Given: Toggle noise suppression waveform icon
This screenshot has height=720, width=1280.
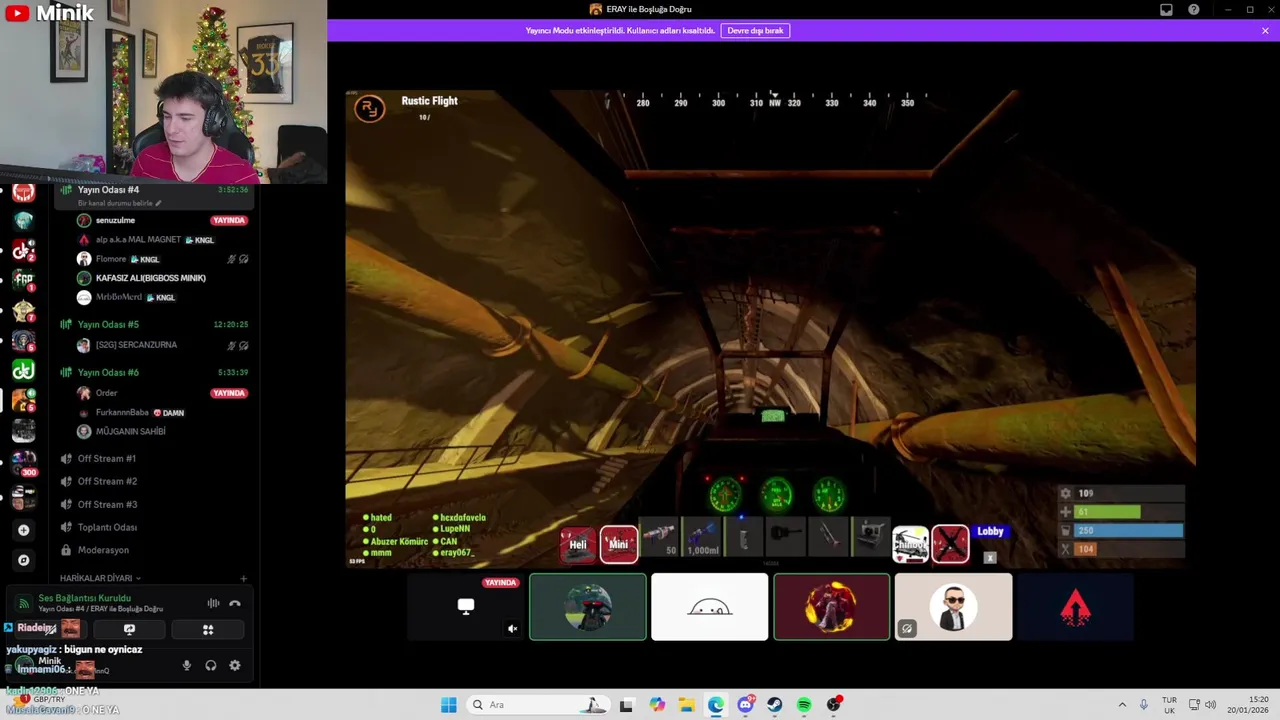Looking at the screenshot, I should [213, 603].
